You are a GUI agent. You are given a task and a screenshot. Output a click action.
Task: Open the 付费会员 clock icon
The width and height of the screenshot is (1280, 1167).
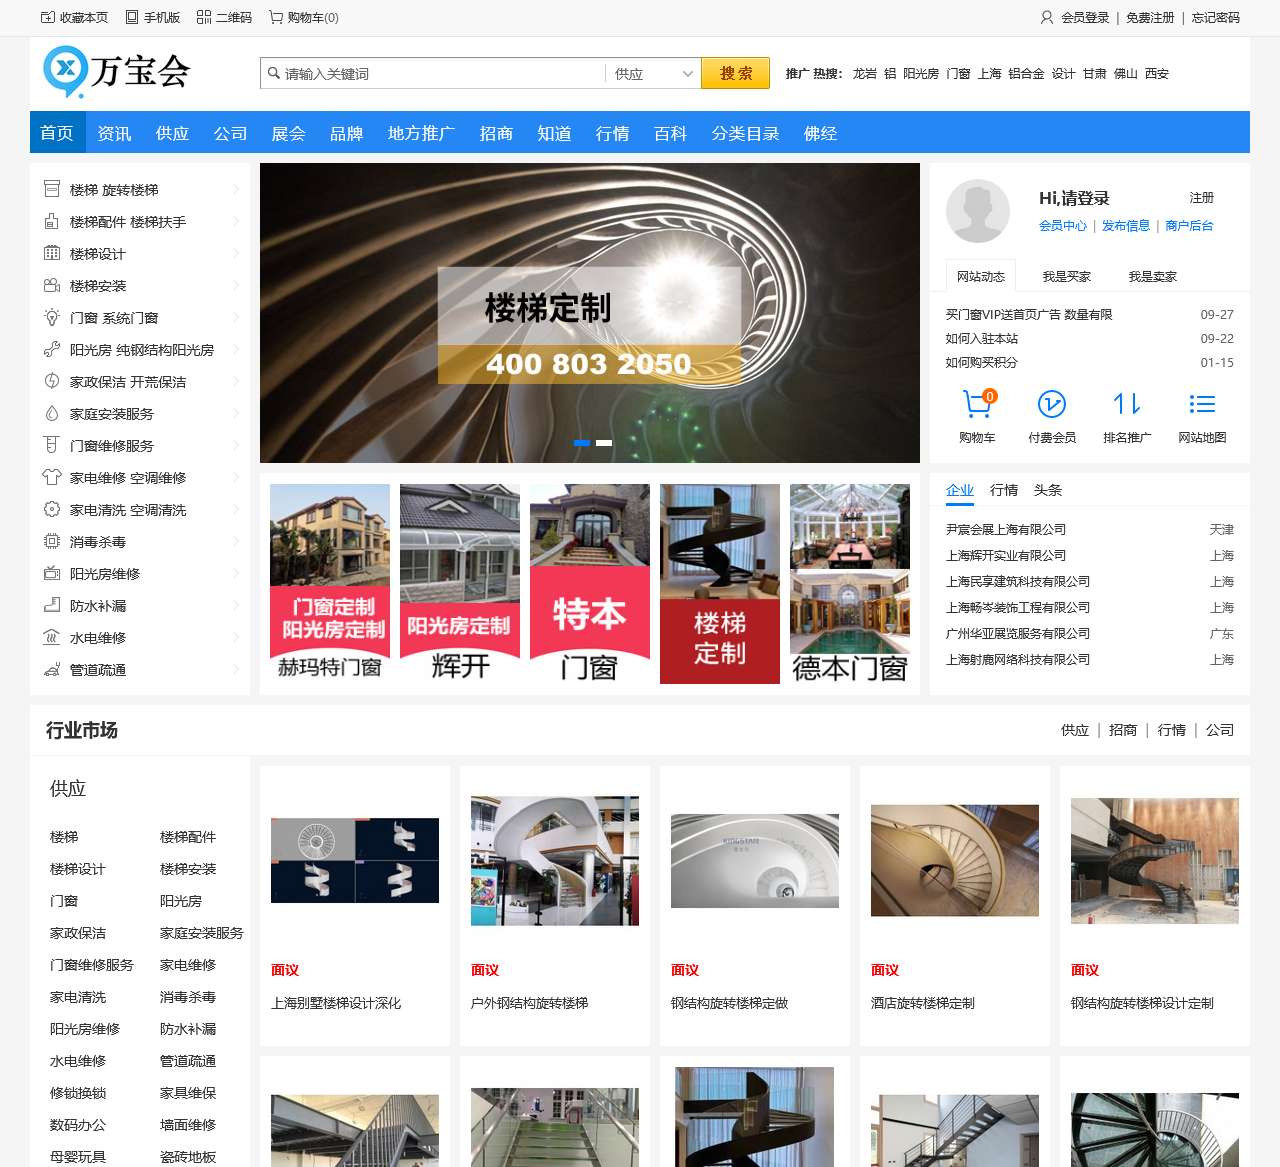[x=1051, y=404]
